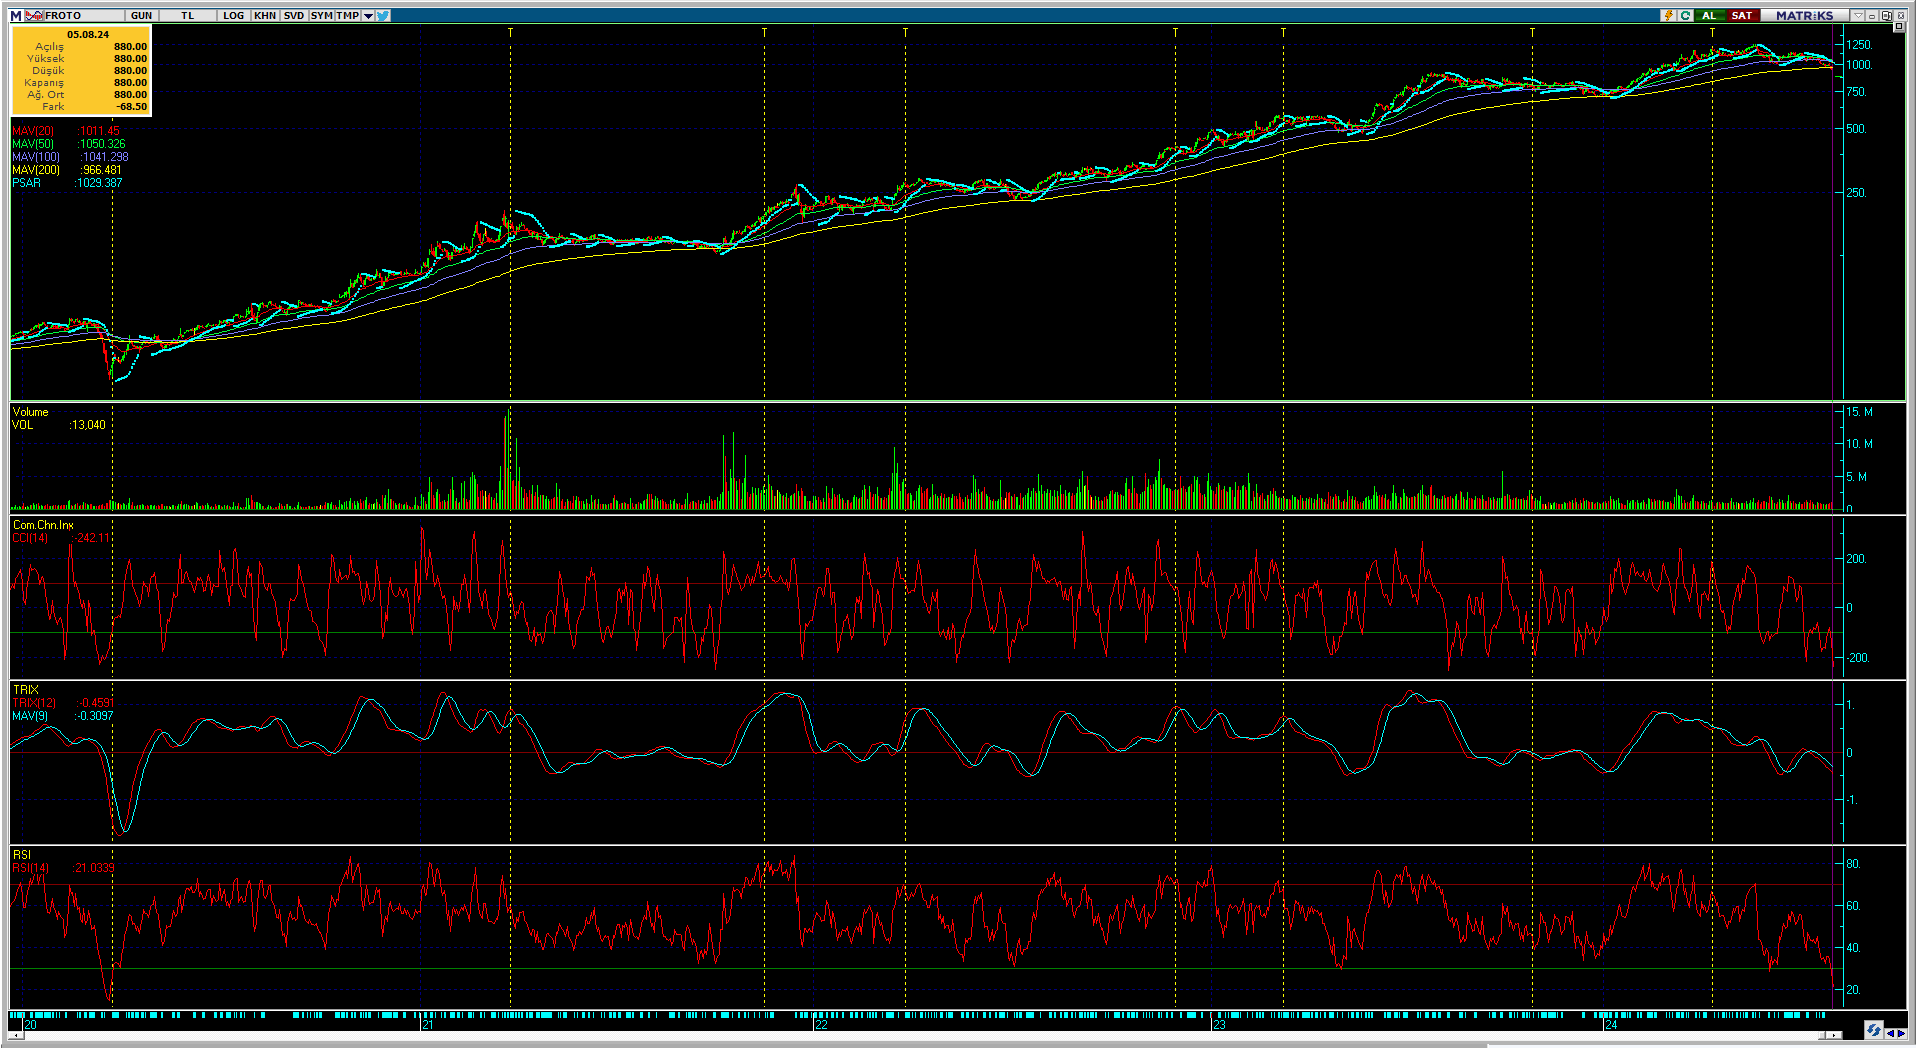Click the bottom-right chart refresh icon

(1874, 1030)
